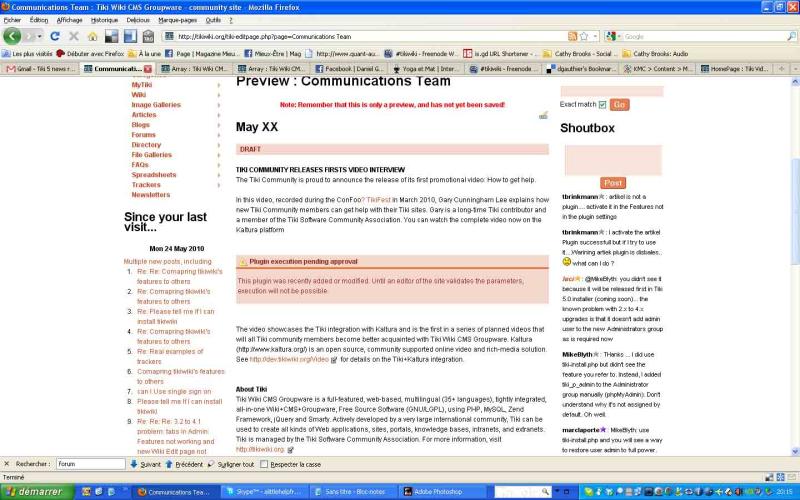The image size is (800, 500).
Task: Open the Fichier menu
Action: click(x=12, y=20)
